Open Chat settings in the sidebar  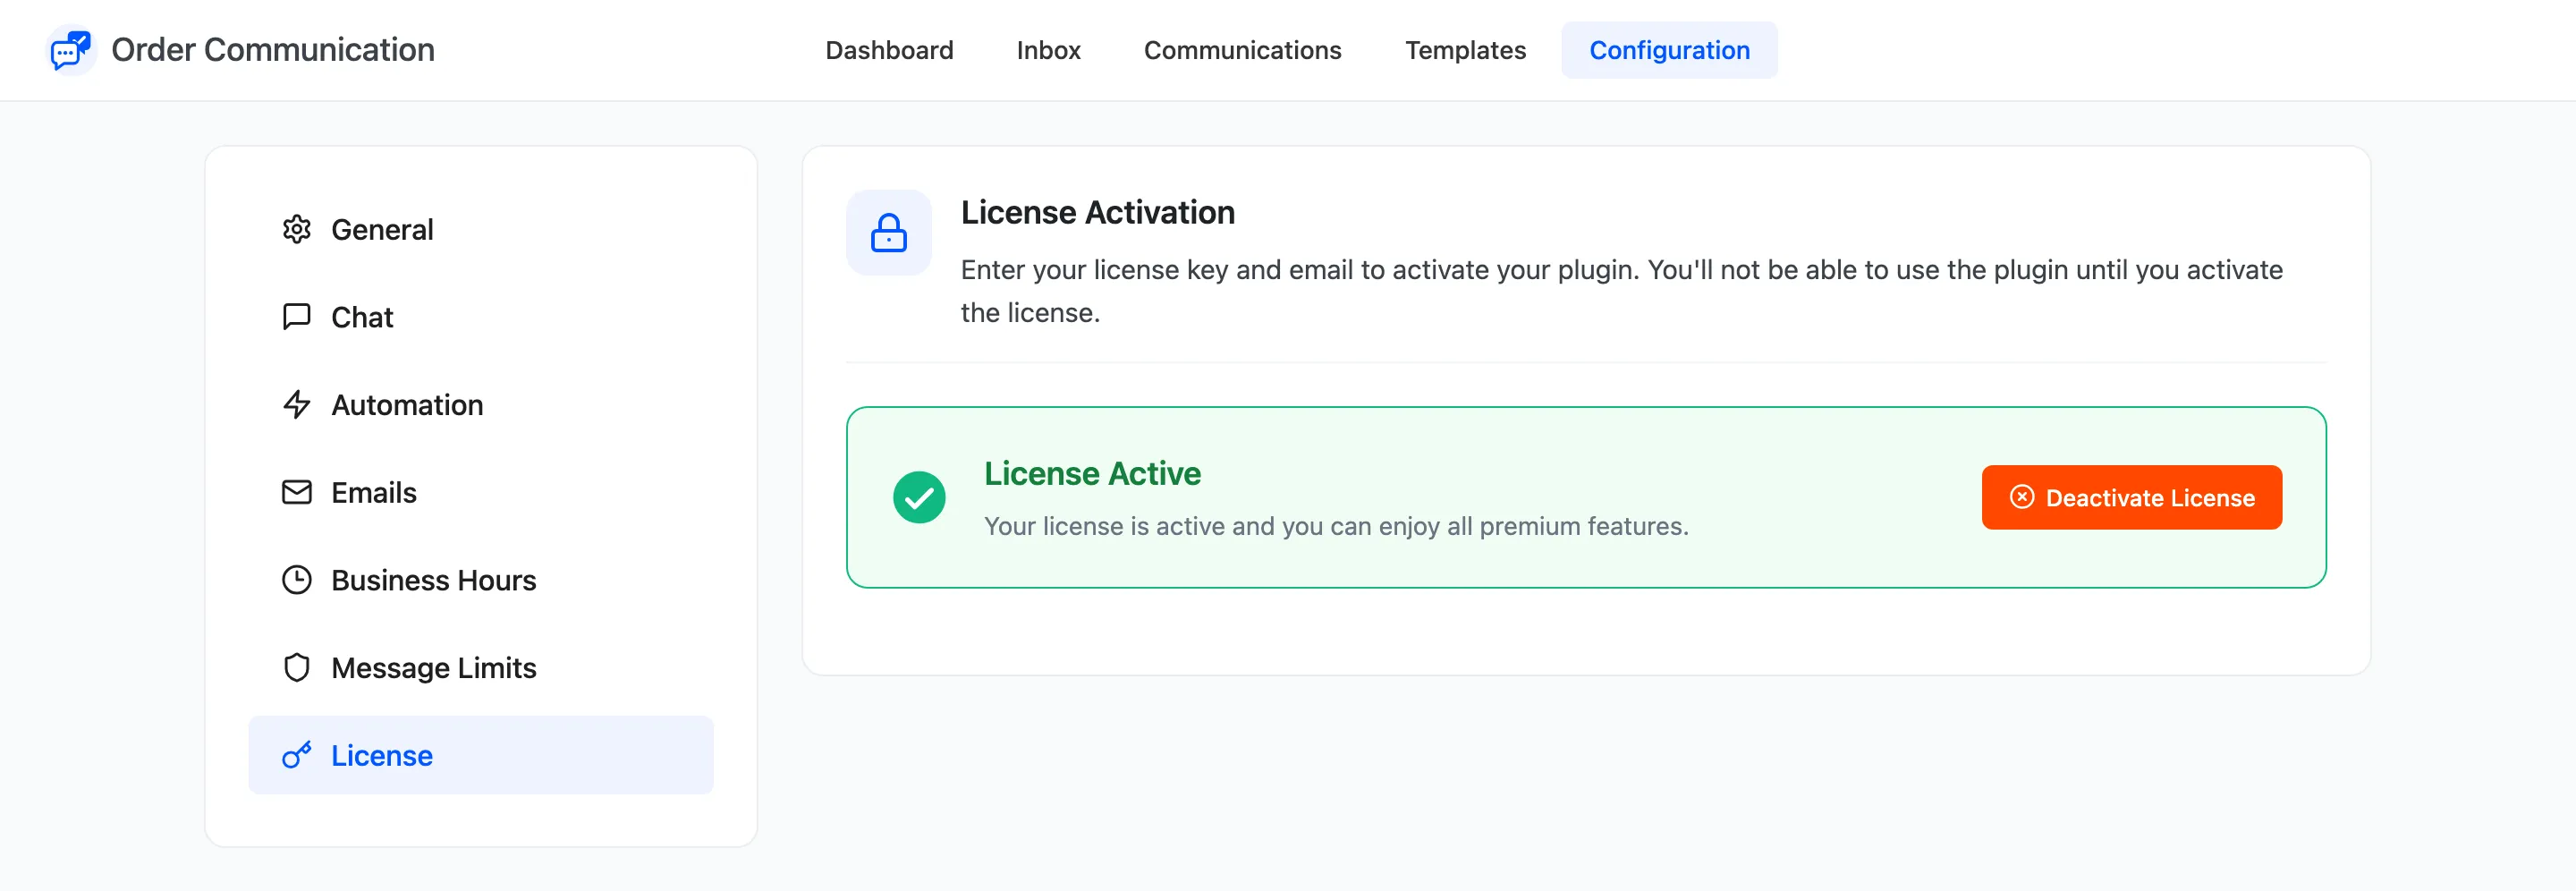click(x=481, y=317)
